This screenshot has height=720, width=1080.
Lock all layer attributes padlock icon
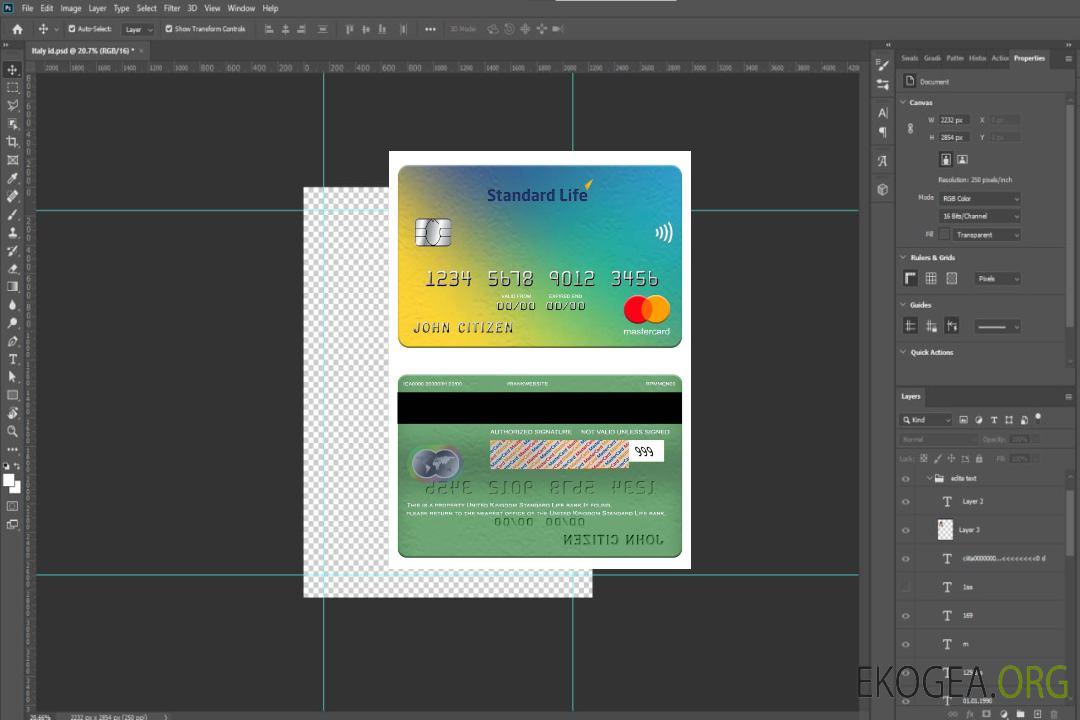tap(979, 459)
